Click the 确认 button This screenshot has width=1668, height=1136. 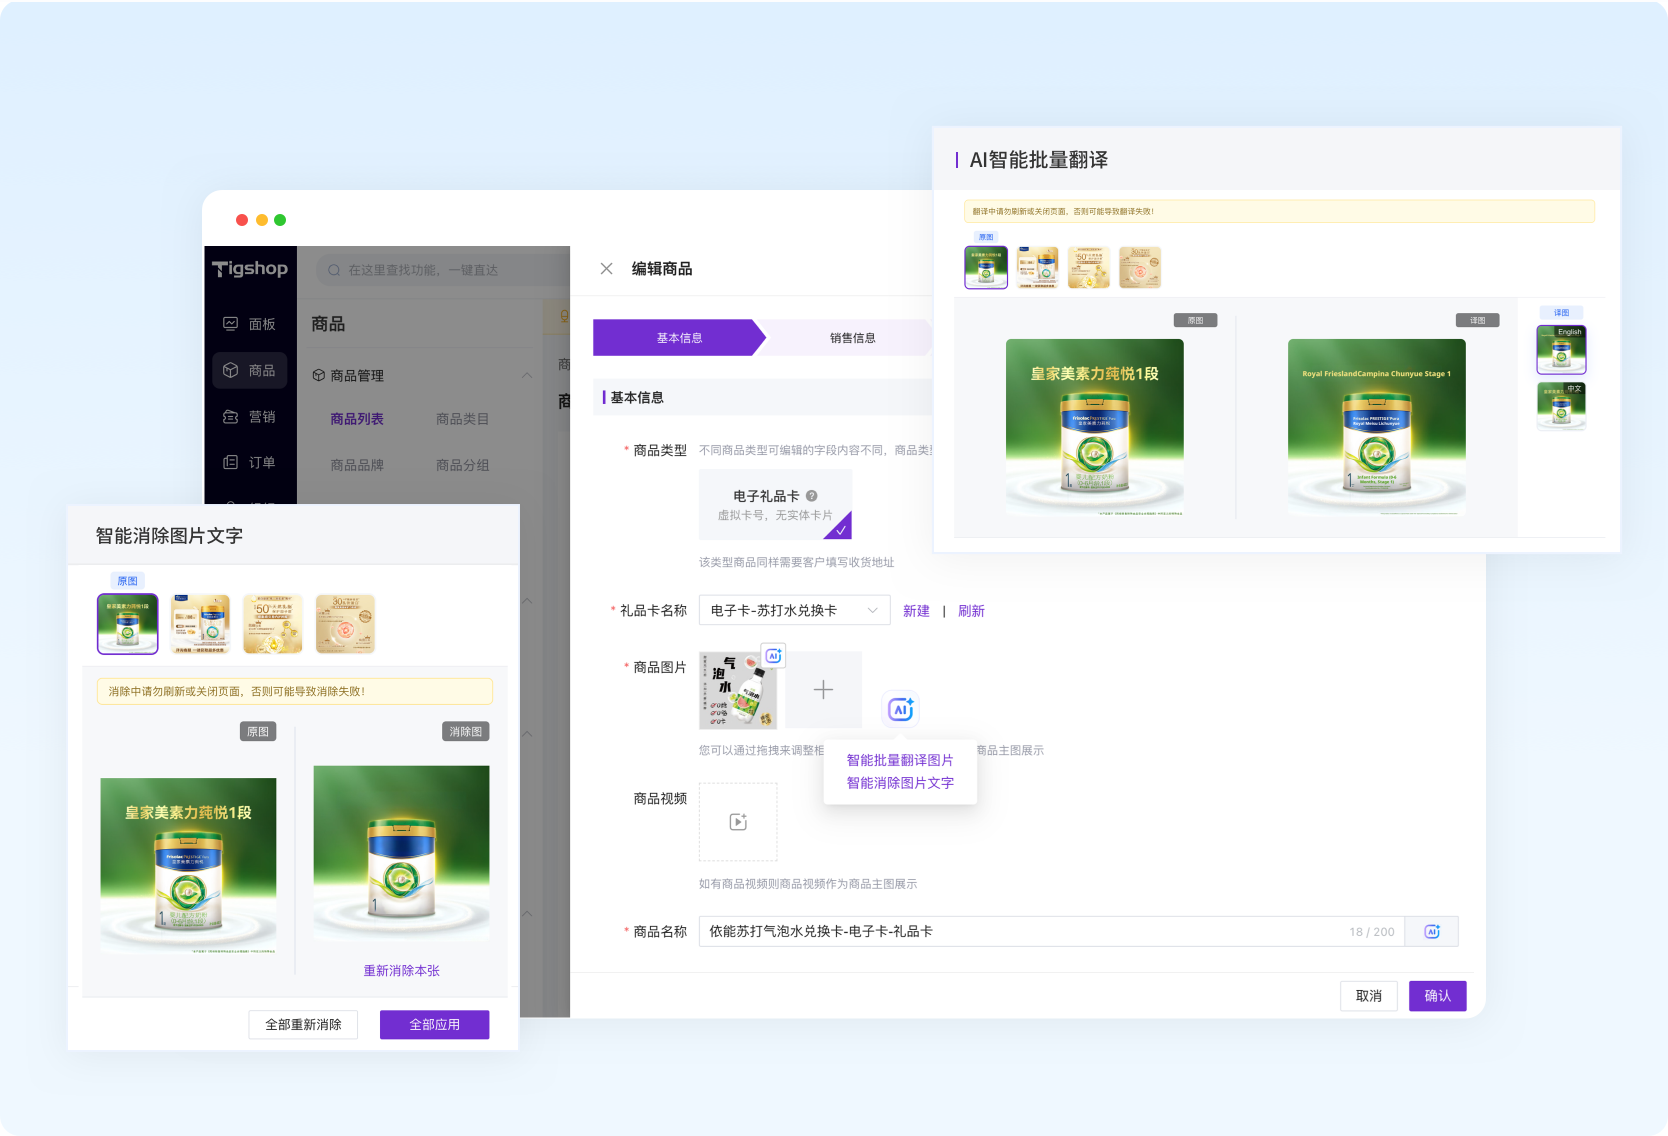coord(1438,996)
